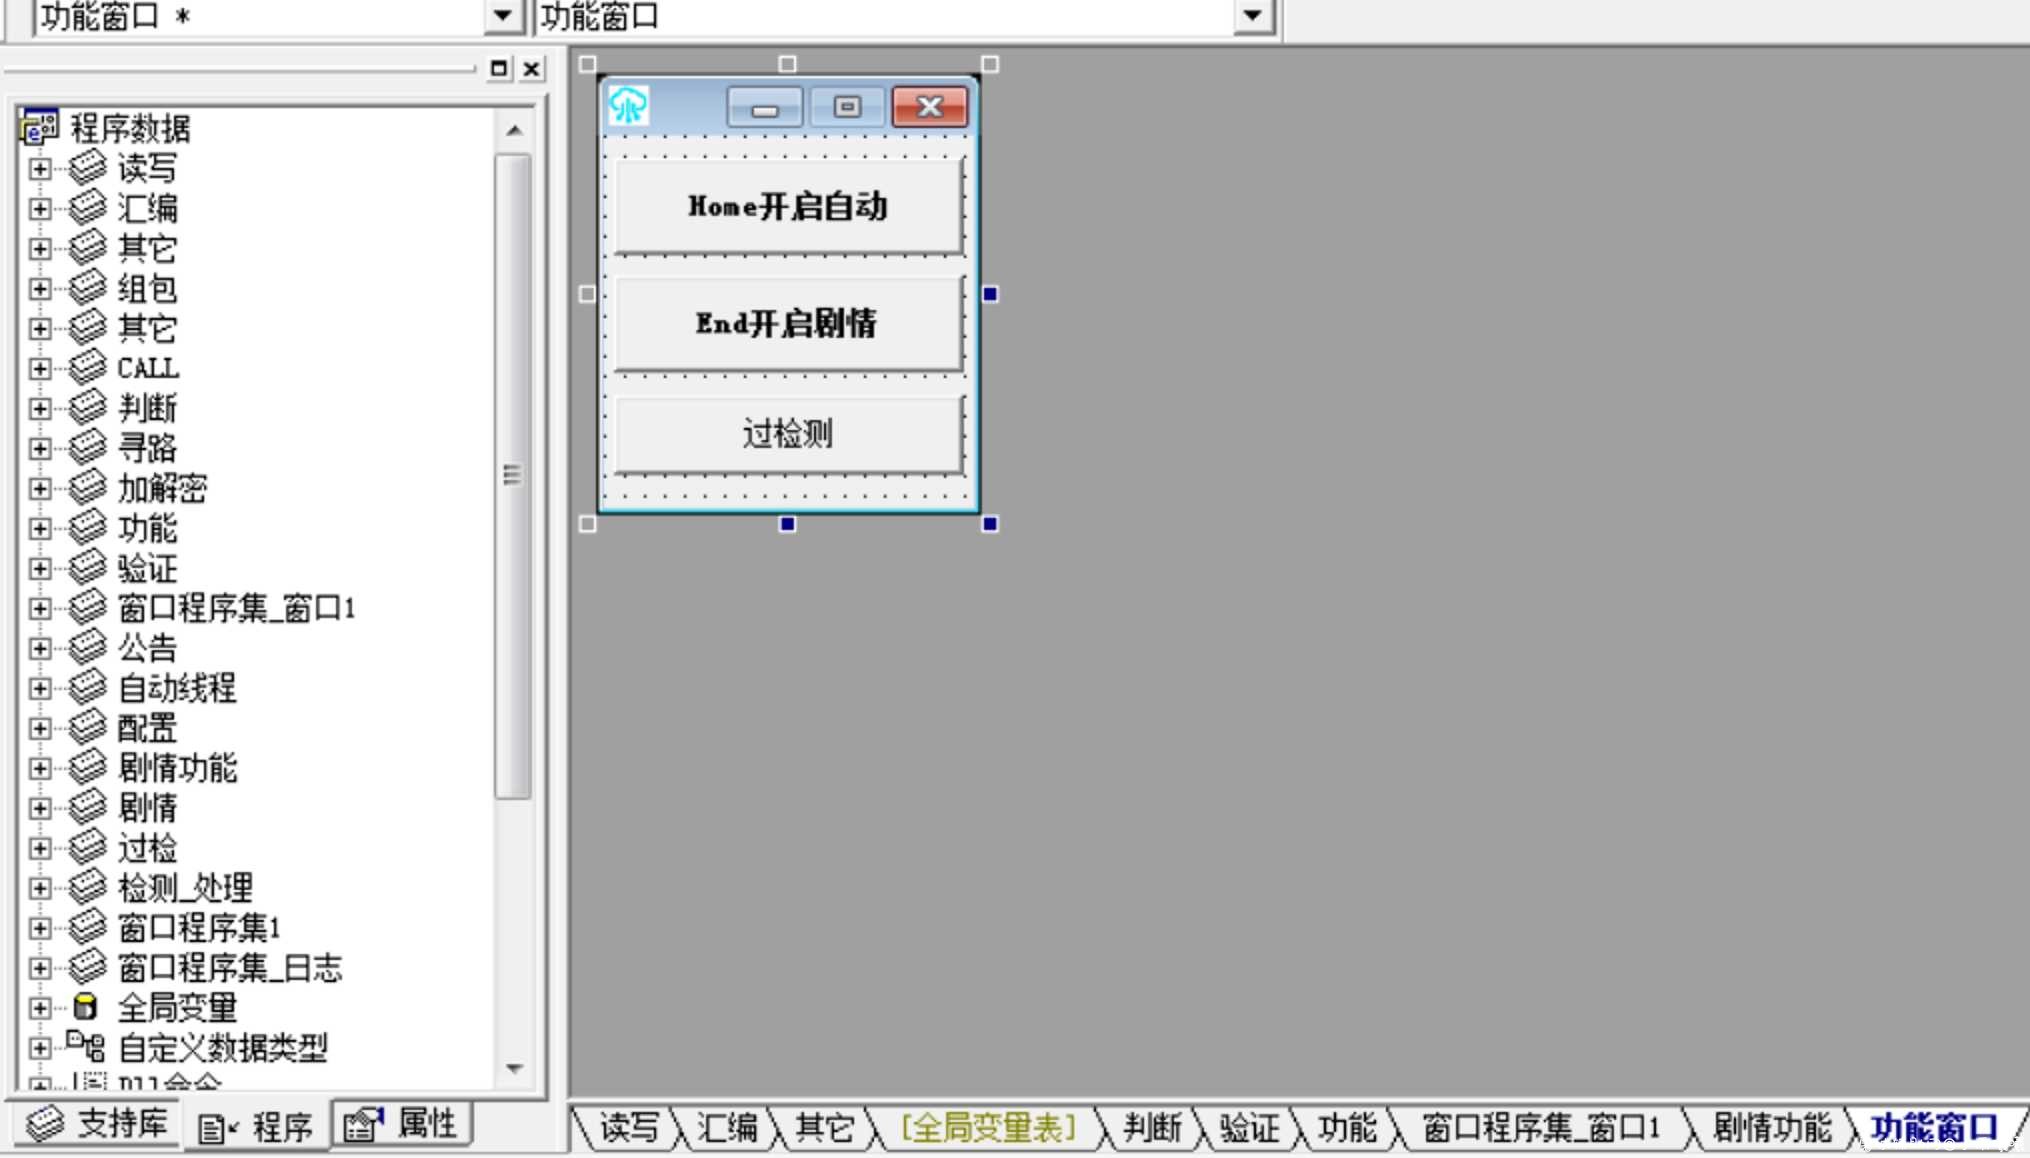Screen dimensions: 2030x1158
Task: Switch to the 功能窗口 bottom tab
Action: click(1934, 1128)
